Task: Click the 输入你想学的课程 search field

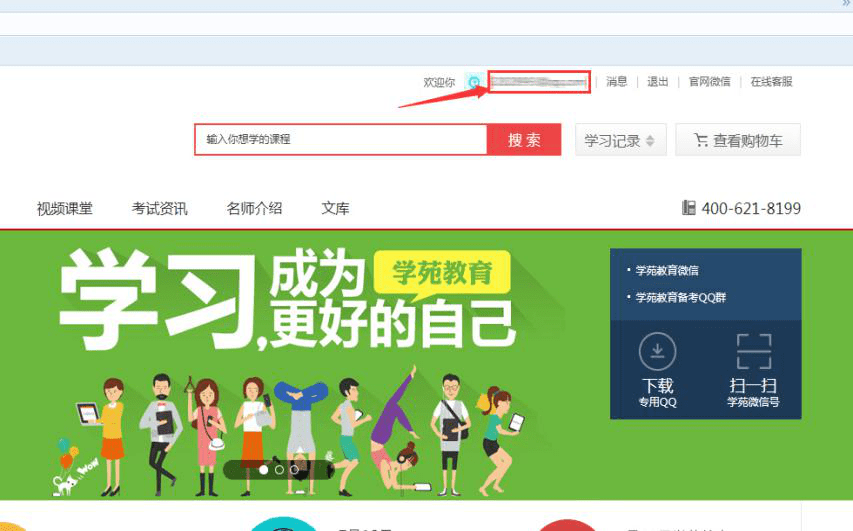Action: point(341,139)
